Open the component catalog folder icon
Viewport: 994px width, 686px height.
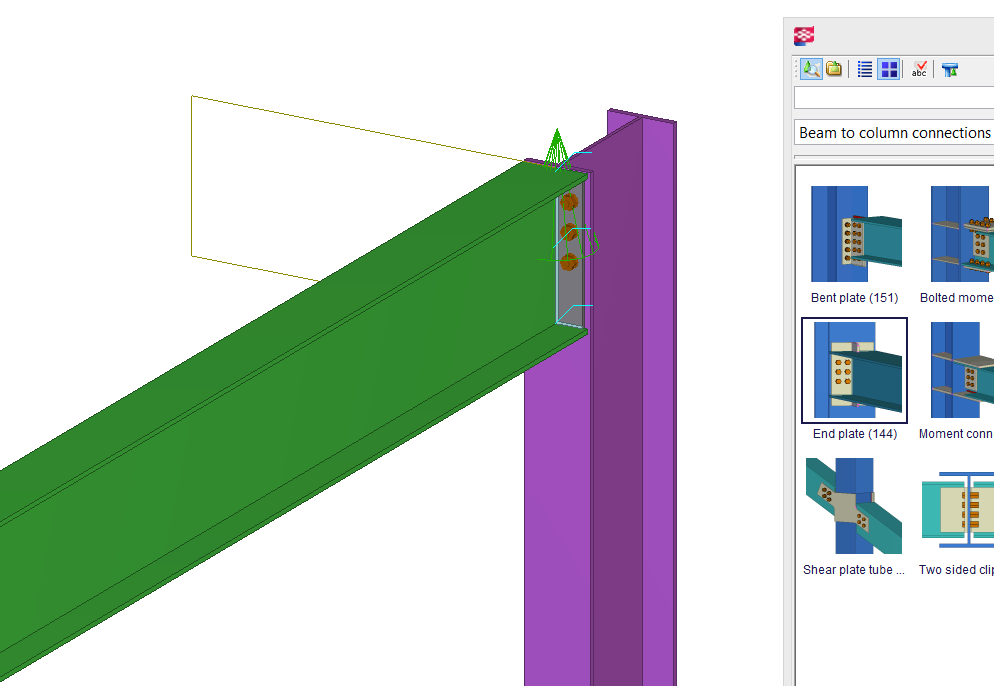pos(834,68)
